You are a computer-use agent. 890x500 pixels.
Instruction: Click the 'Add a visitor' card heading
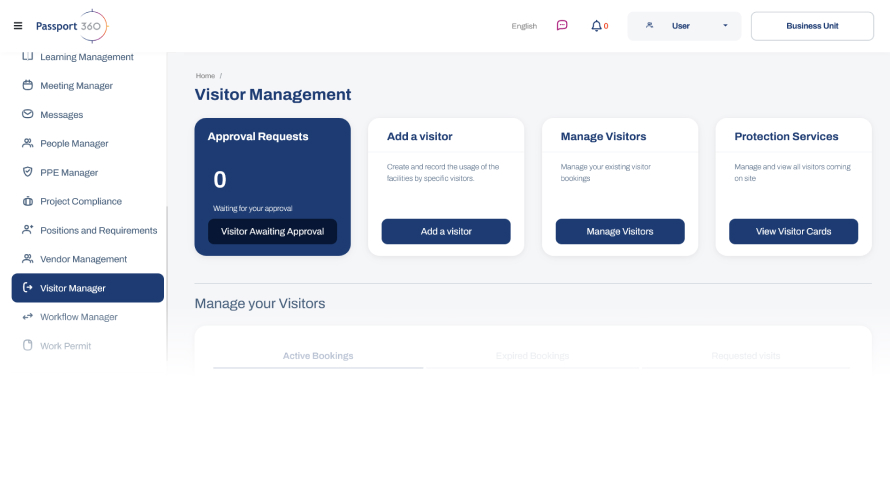click(419, 136)
